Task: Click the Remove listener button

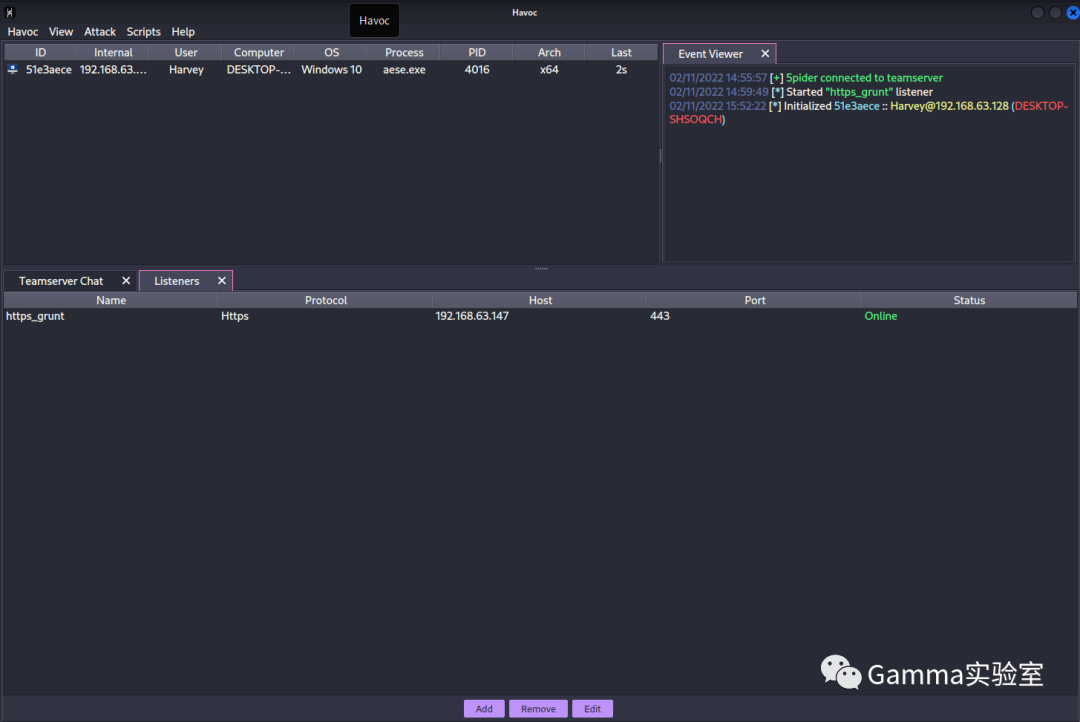Action: pyautogui.click(x=538, y=709)
